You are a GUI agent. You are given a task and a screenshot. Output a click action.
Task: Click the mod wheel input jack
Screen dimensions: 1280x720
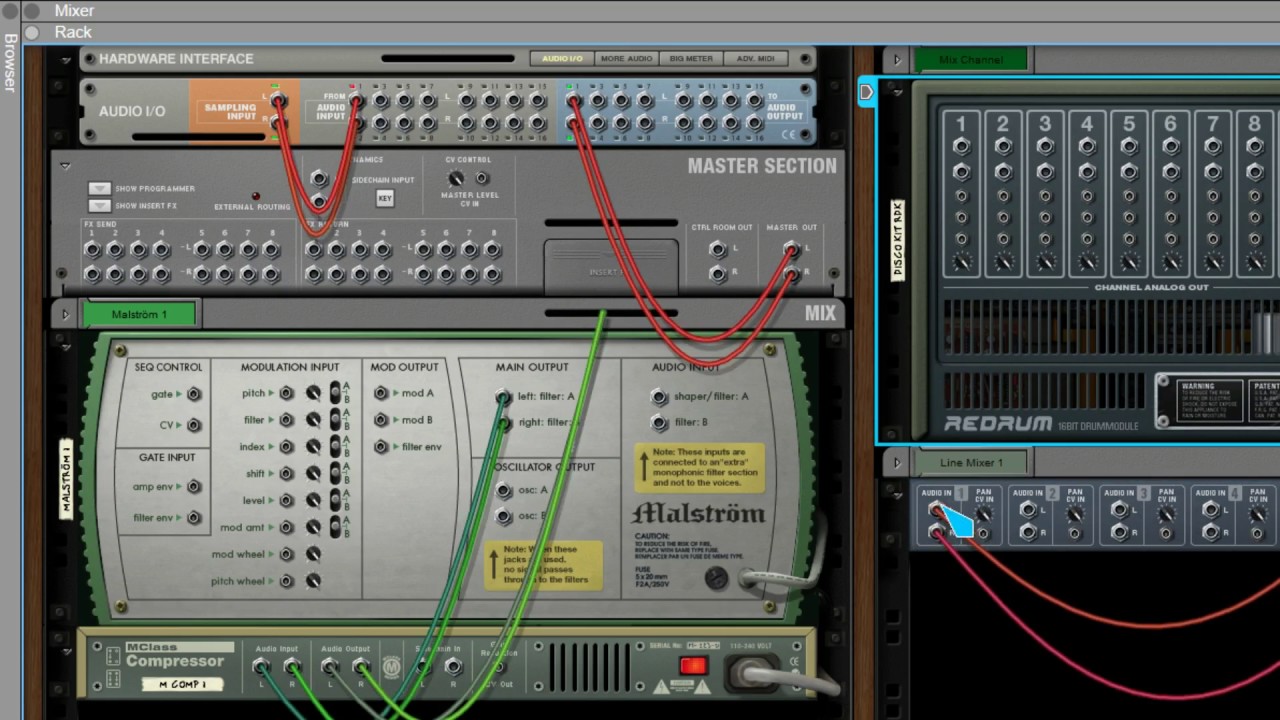tap(287, 554)
